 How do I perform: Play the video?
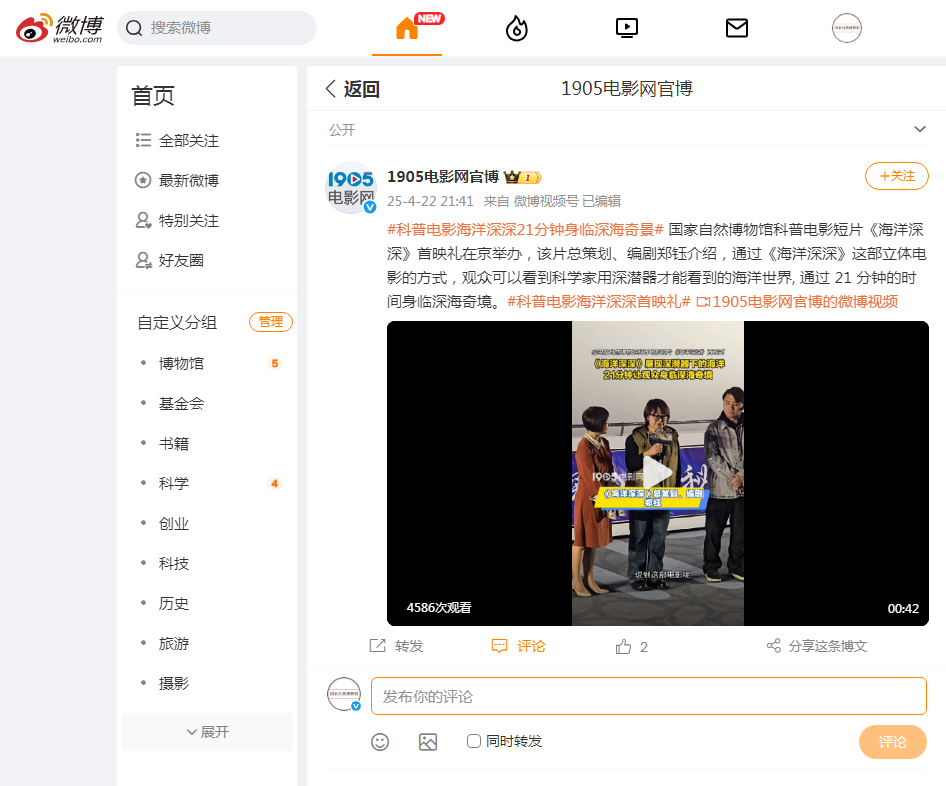[x=658, y=473]
